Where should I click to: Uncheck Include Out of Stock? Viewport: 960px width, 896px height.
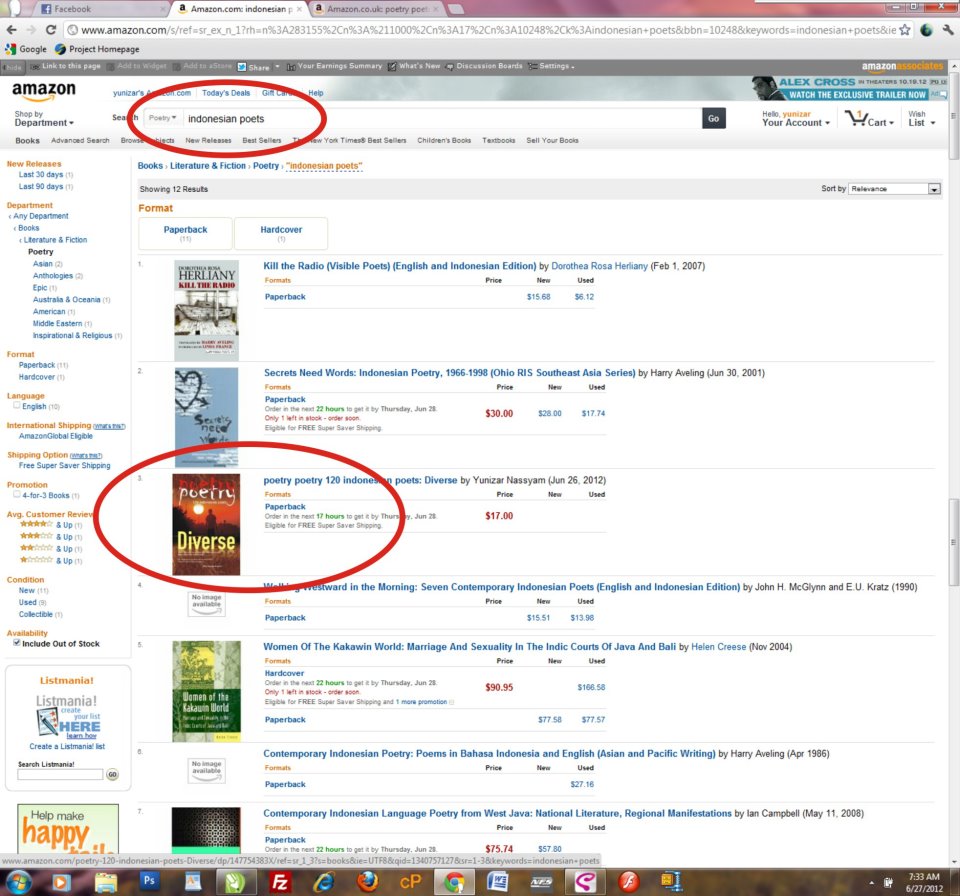coord(17,642)
